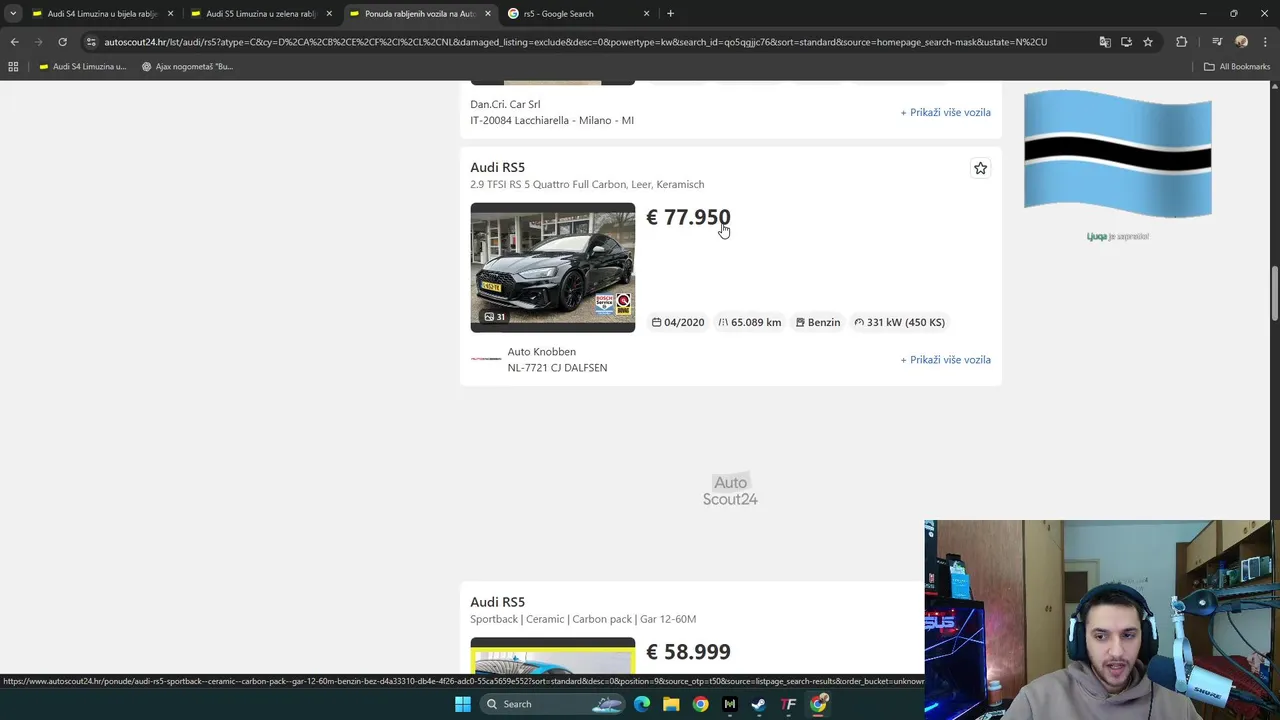This screenshot has height=720, width=1280.
Task: Open the Audi RS5 2.9 TFSI listing title
Action: pyautogui.click(x=497, y=167)
